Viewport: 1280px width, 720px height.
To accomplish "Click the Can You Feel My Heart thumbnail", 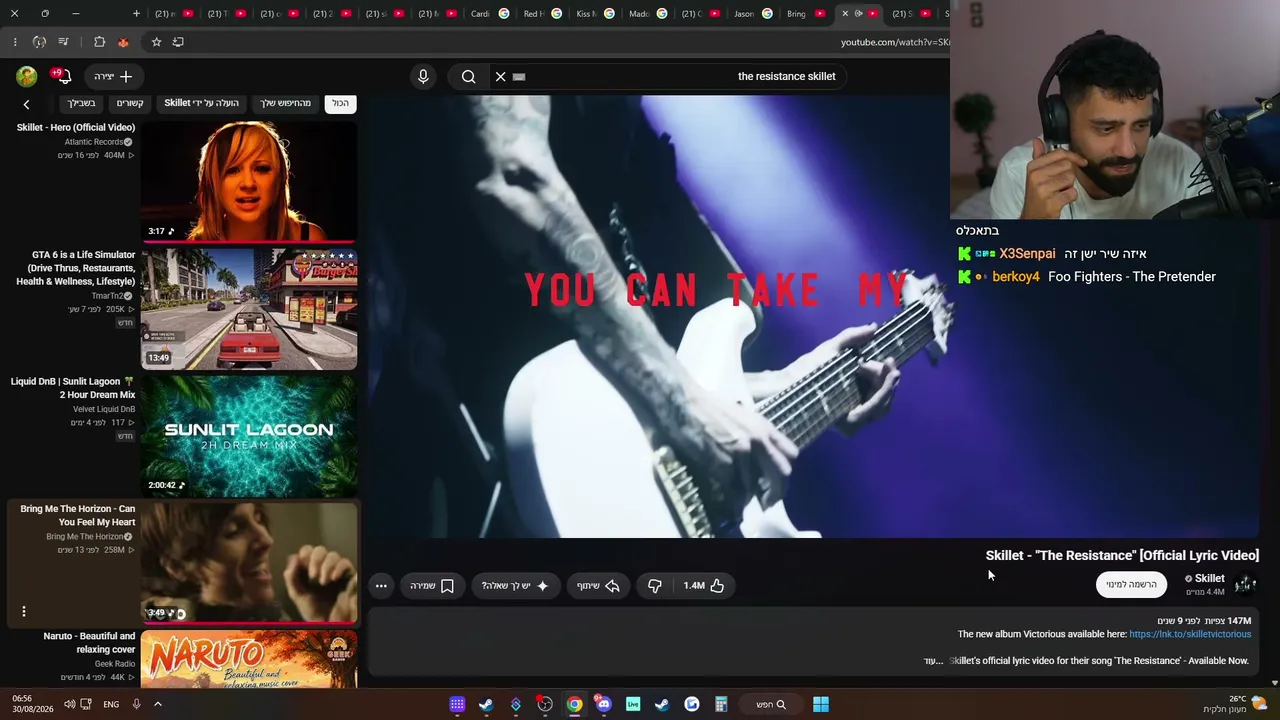I will (x=249, y=562).
